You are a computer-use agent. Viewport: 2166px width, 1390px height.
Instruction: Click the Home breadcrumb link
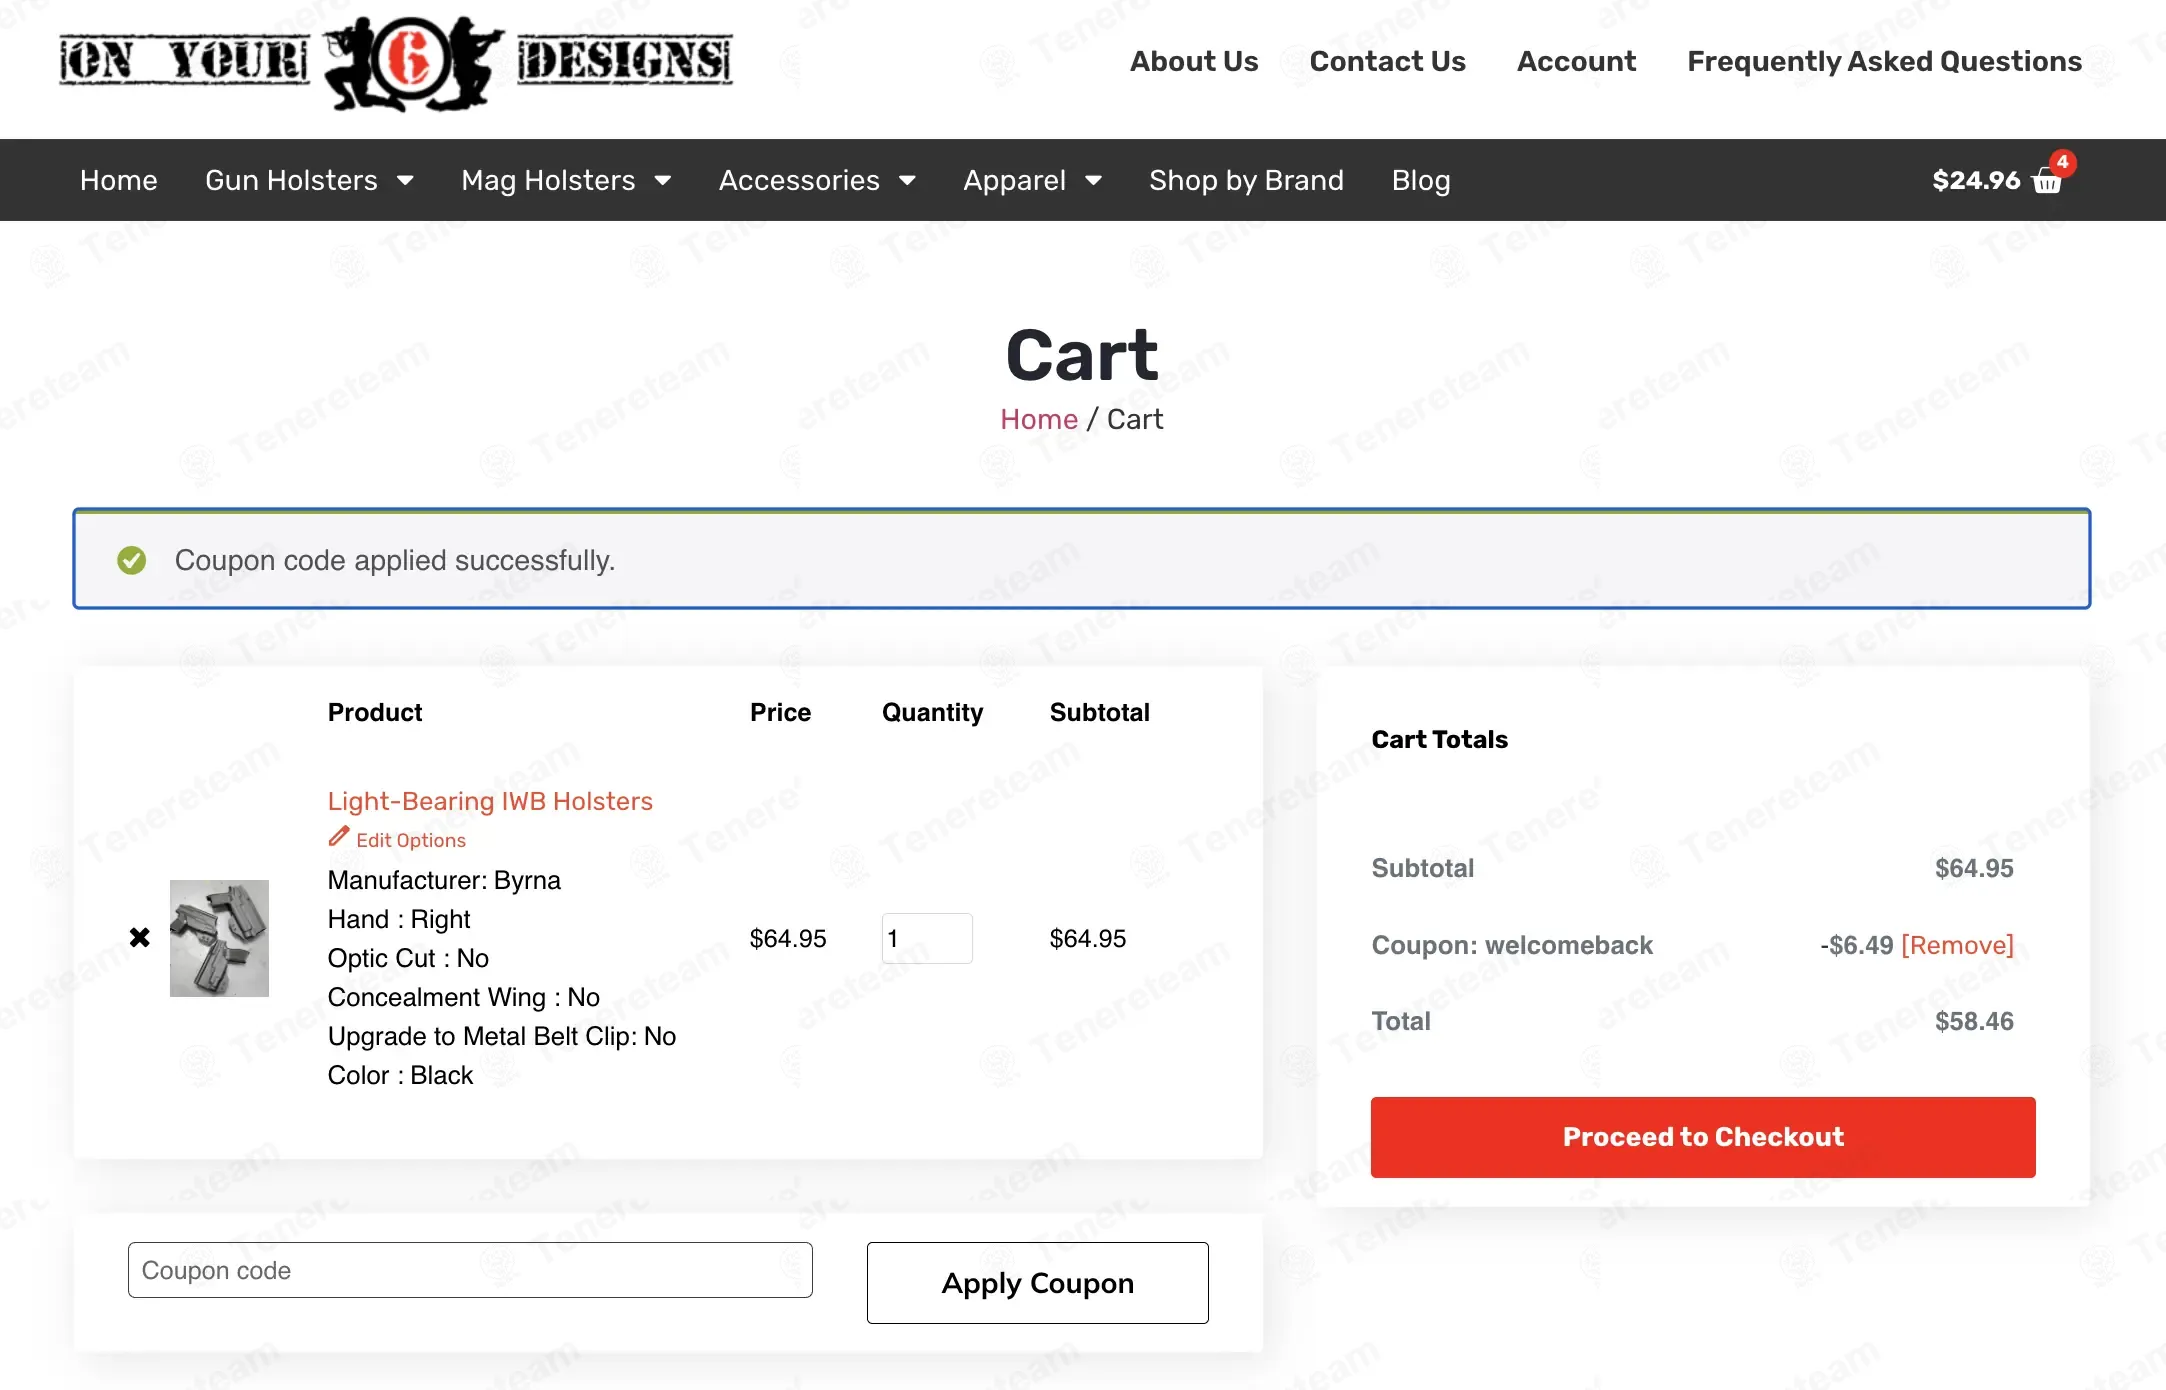point(1039,419)
